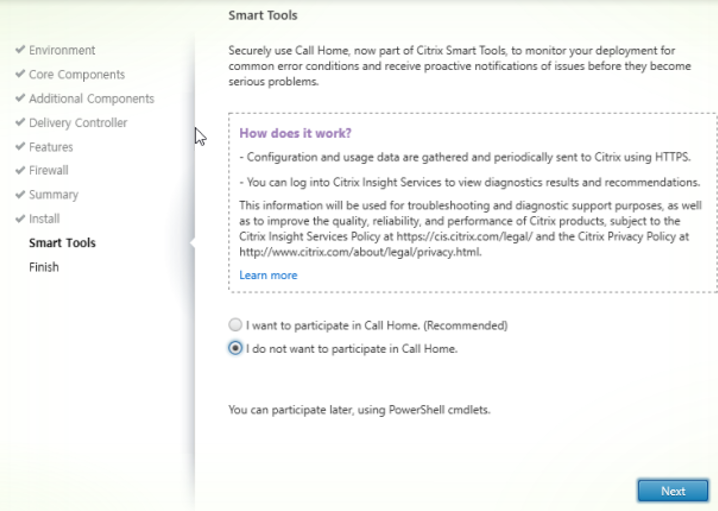Viewport: 718px width, 511px height.
Task: Click checkmark icon next to Core Components
Action: pos(20,74)
